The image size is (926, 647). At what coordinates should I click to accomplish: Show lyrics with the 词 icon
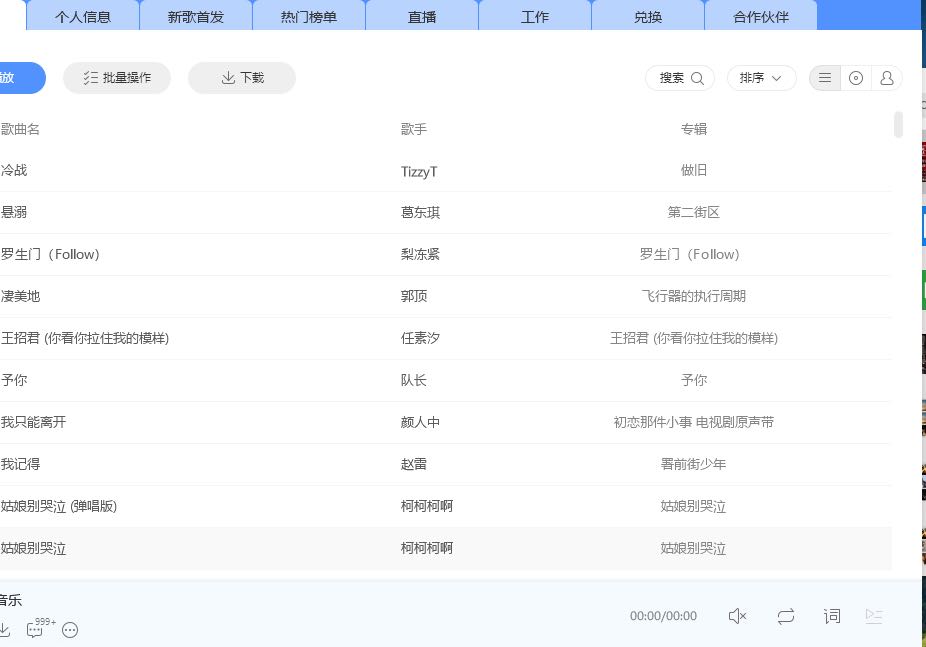pyautogui.click(x=832, y=616)
